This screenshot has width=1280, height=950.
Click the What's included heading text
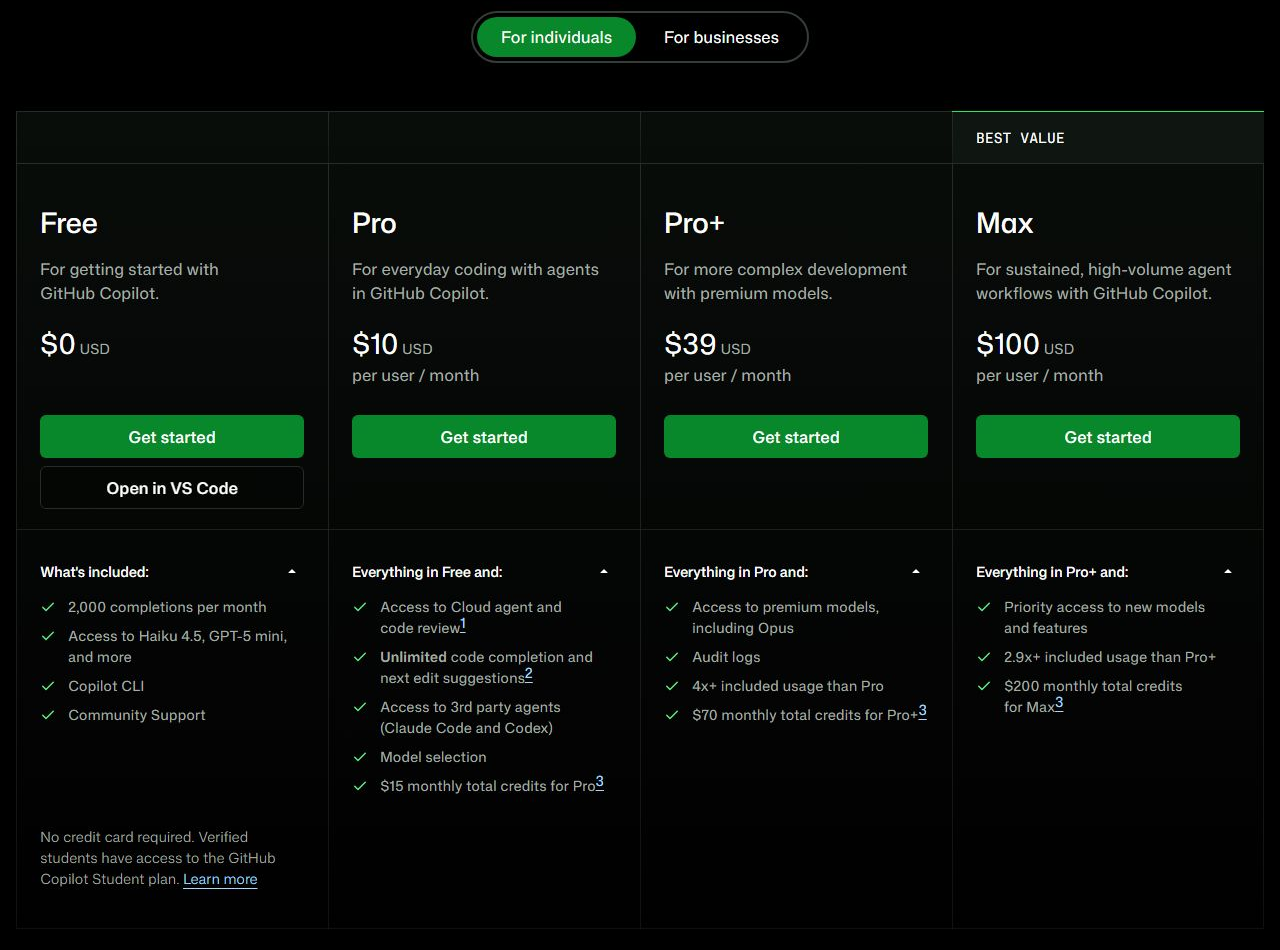pos(94,572)
